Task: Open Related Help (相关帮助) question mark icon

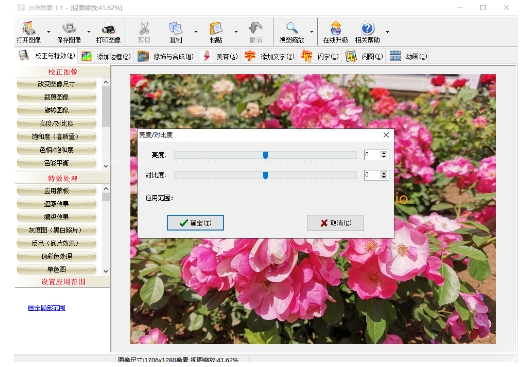Action: [x=367, y=29]
